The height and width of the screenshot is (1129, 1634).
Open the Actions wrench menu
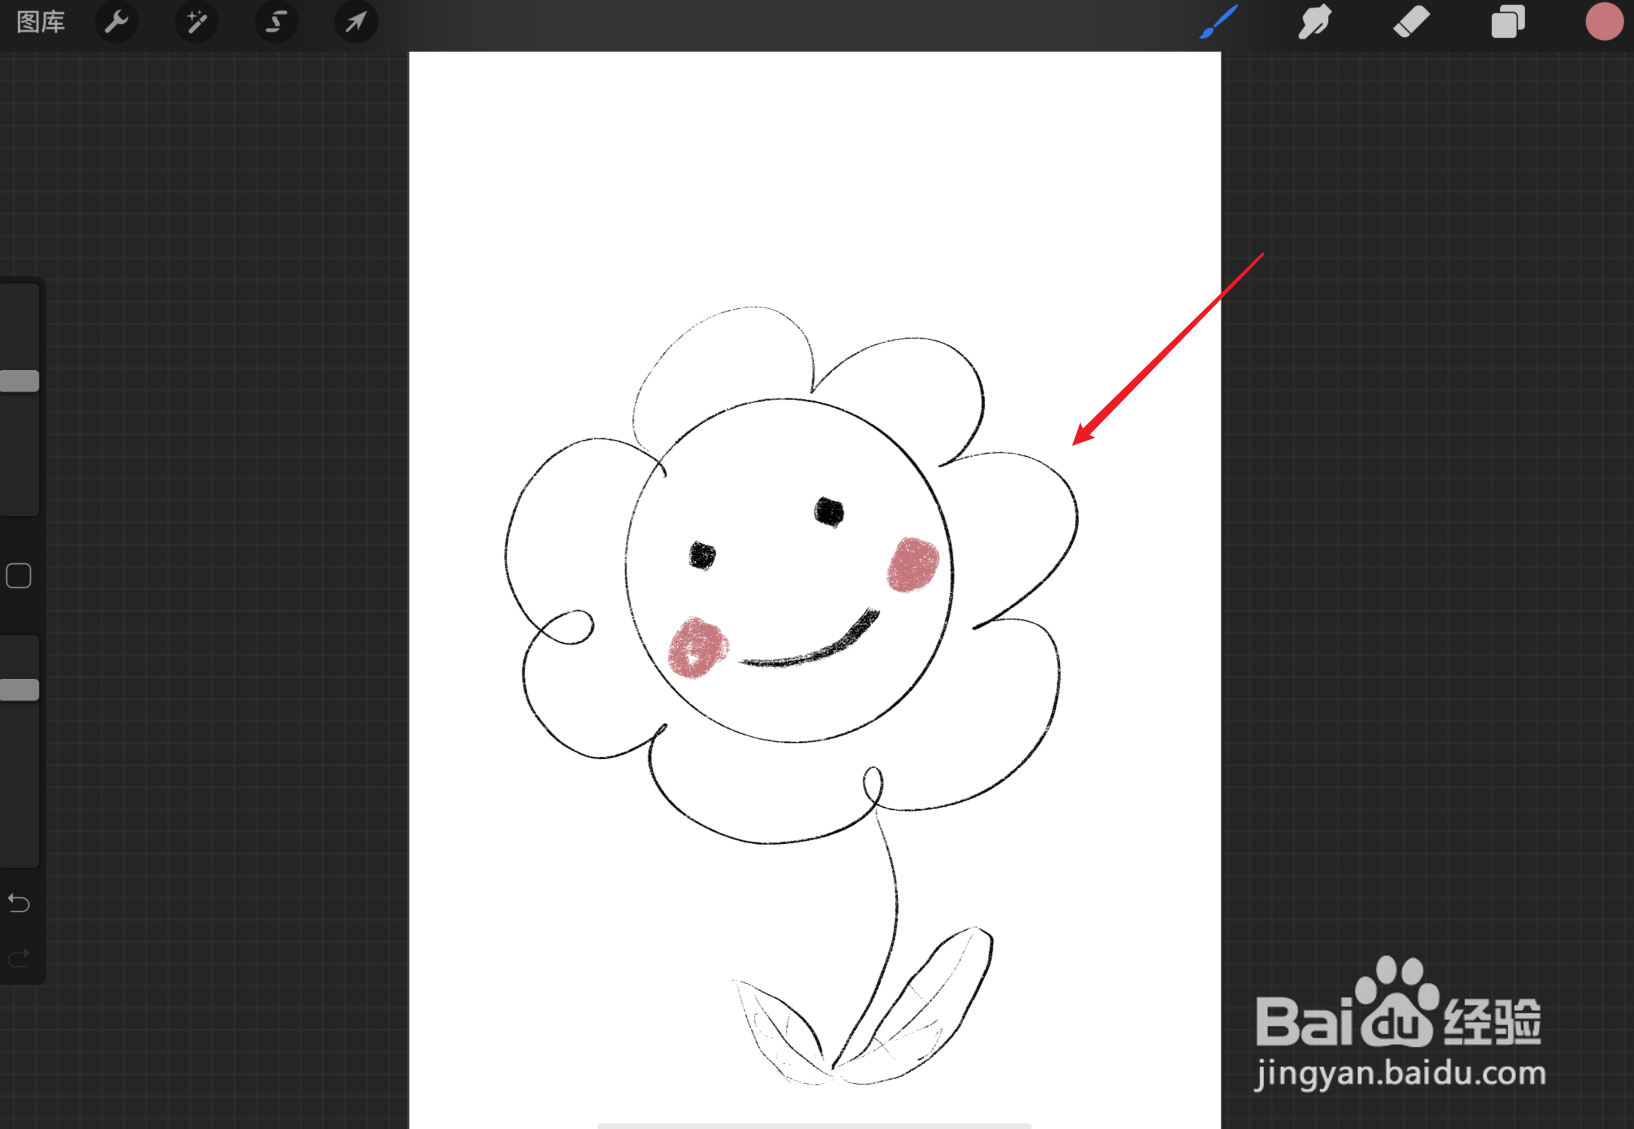coord(117,22)
